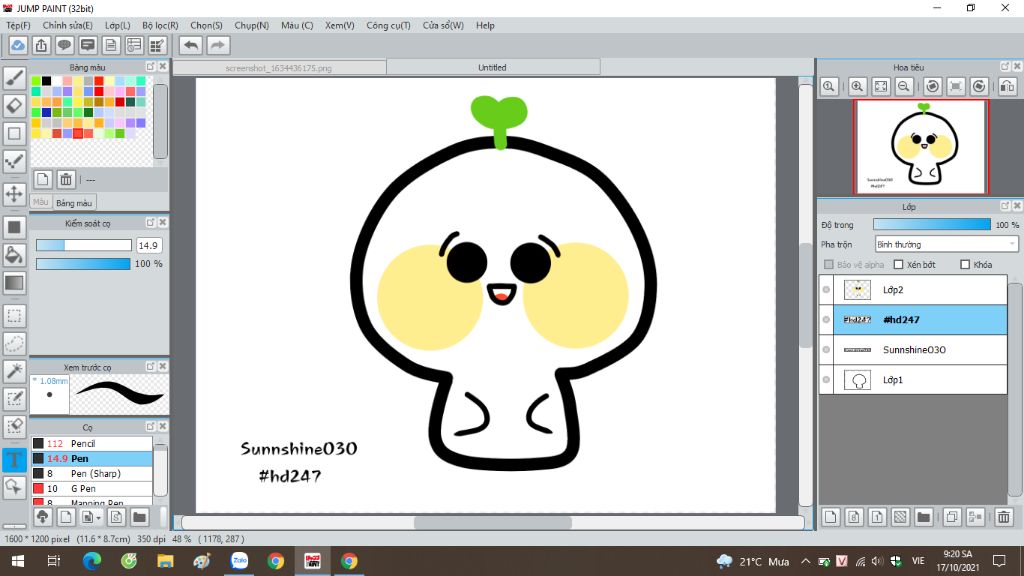Duplicate the current layer
The image size is (1024, 576).
(x=952, y=517)
